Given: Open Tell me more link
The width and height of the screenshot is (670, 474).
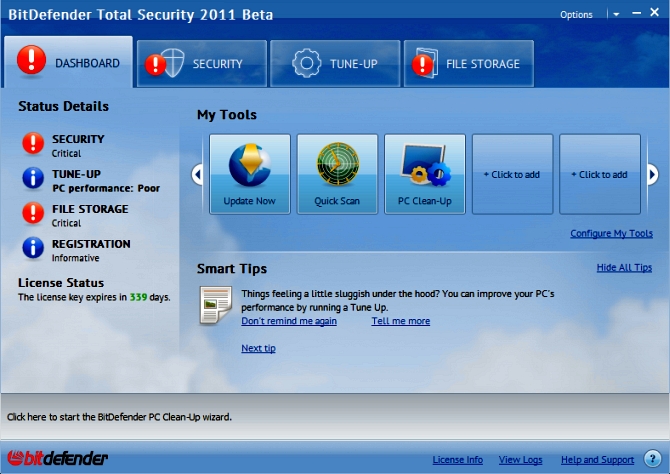Looking at the screenshot, I should click(400, 321).
